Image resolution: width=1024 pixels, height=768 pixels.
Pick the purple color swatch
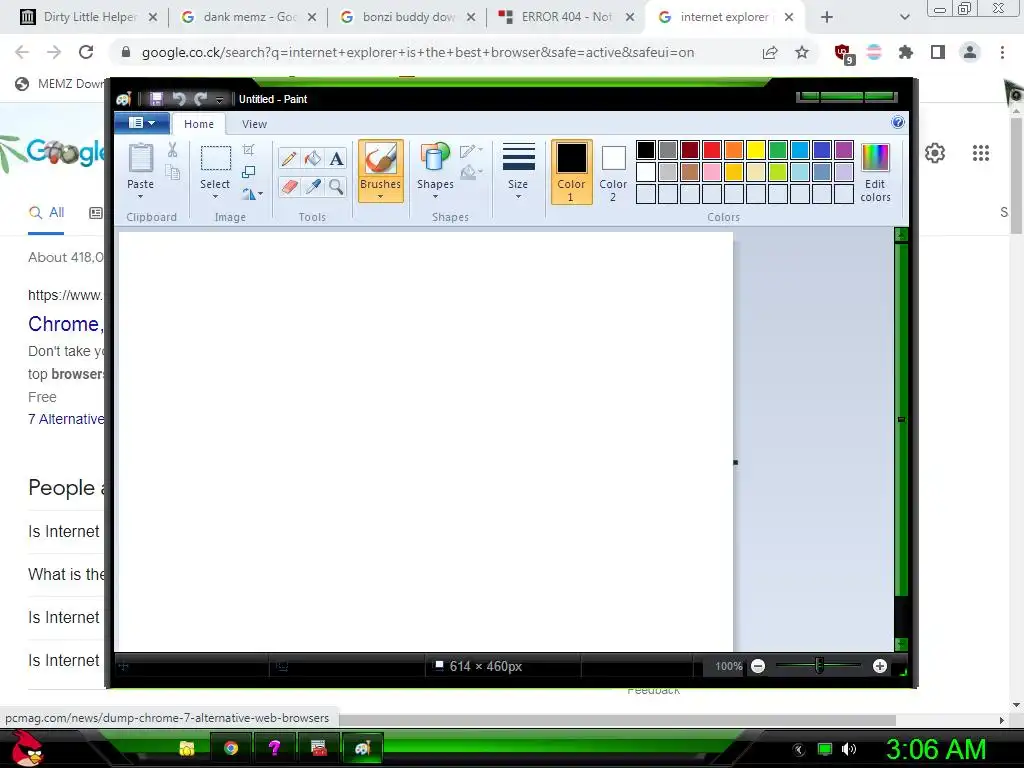pos(844,150)
